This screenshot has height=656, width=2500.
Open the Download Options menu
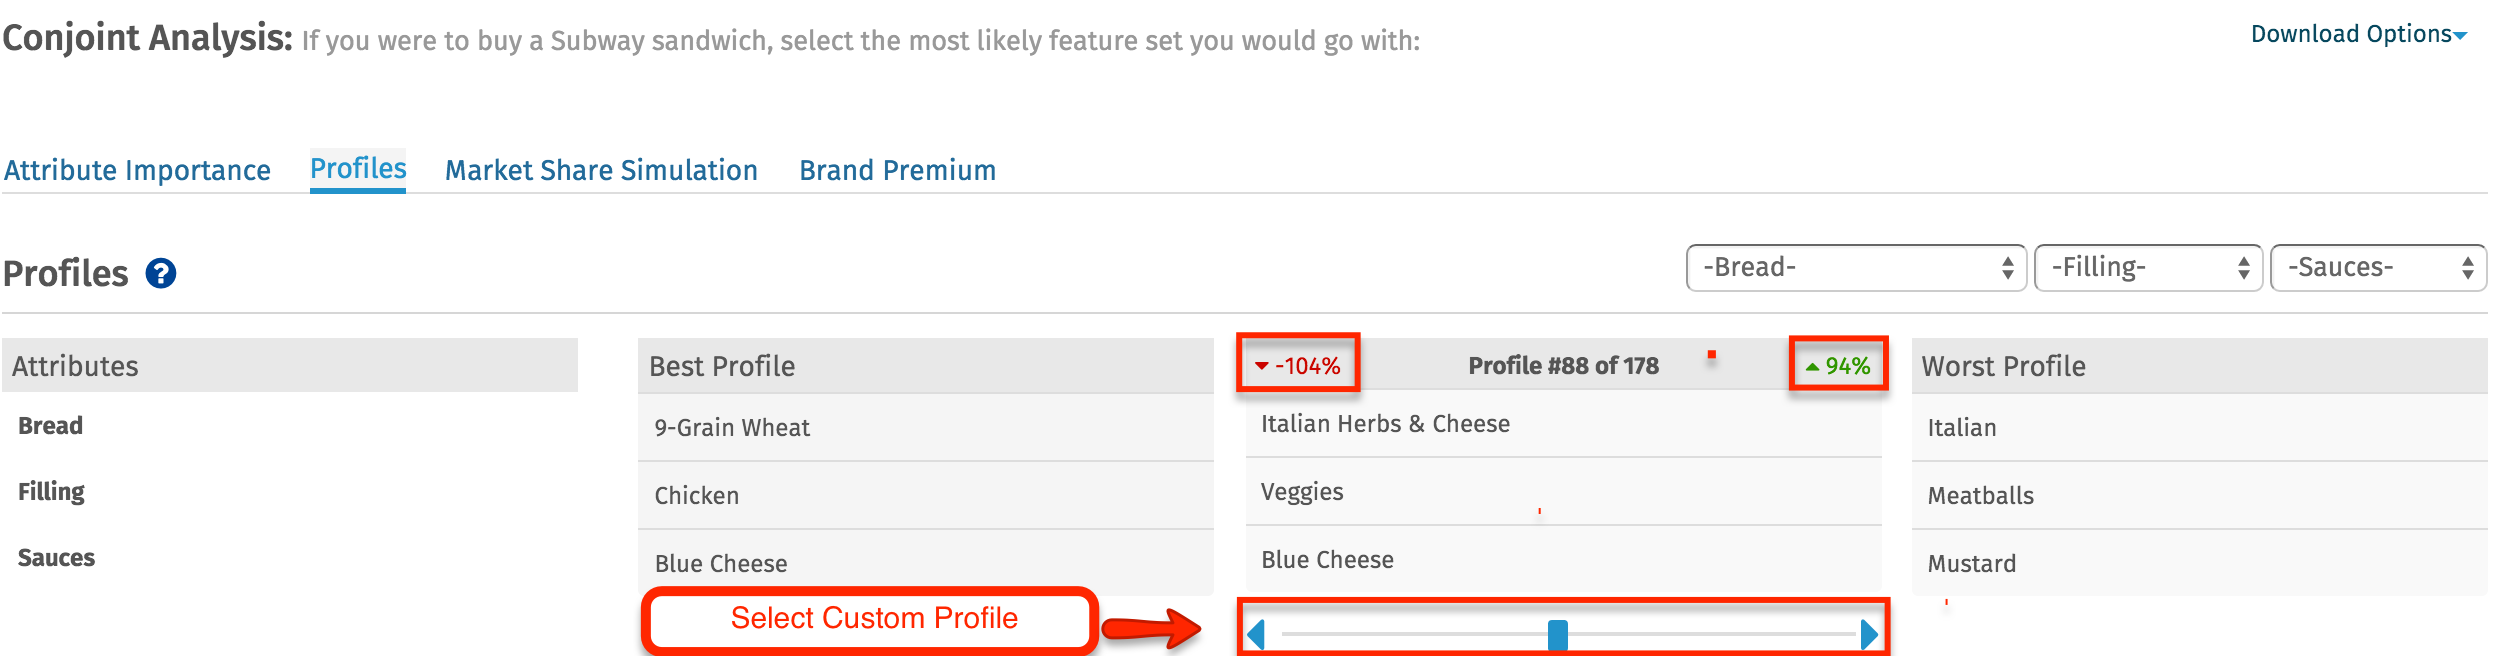pyautogui.click(x=2359, y=35)
